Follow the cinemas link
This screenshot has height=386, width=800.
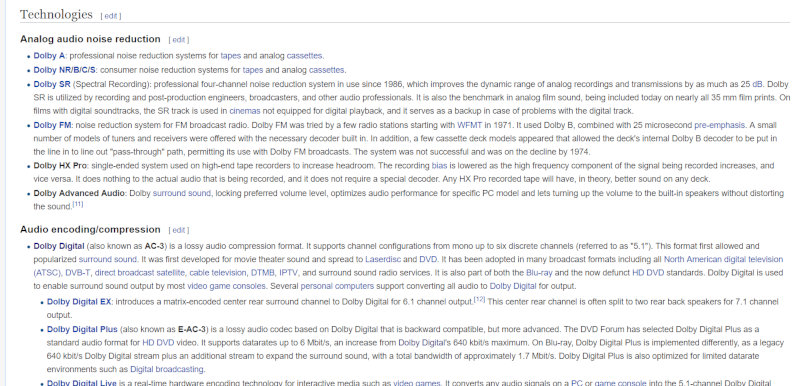[x=245, y=111]
